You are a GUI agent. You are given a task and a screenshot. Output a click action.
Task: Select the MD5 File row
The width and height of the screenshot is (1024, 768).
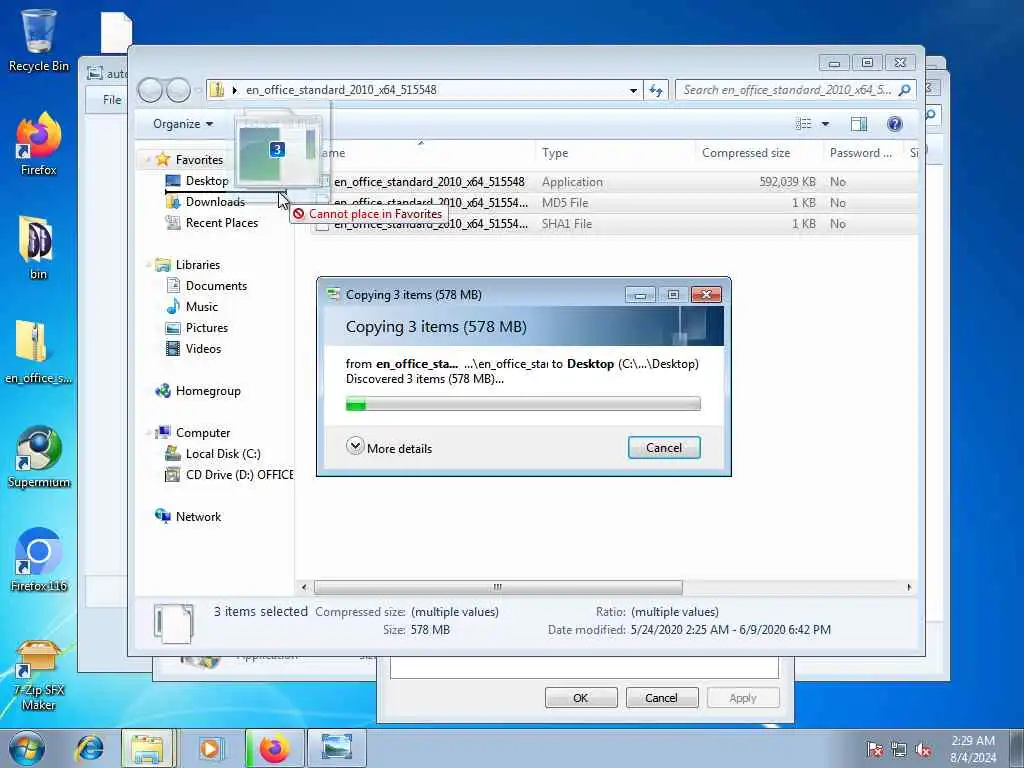click(x=614, y=202)
